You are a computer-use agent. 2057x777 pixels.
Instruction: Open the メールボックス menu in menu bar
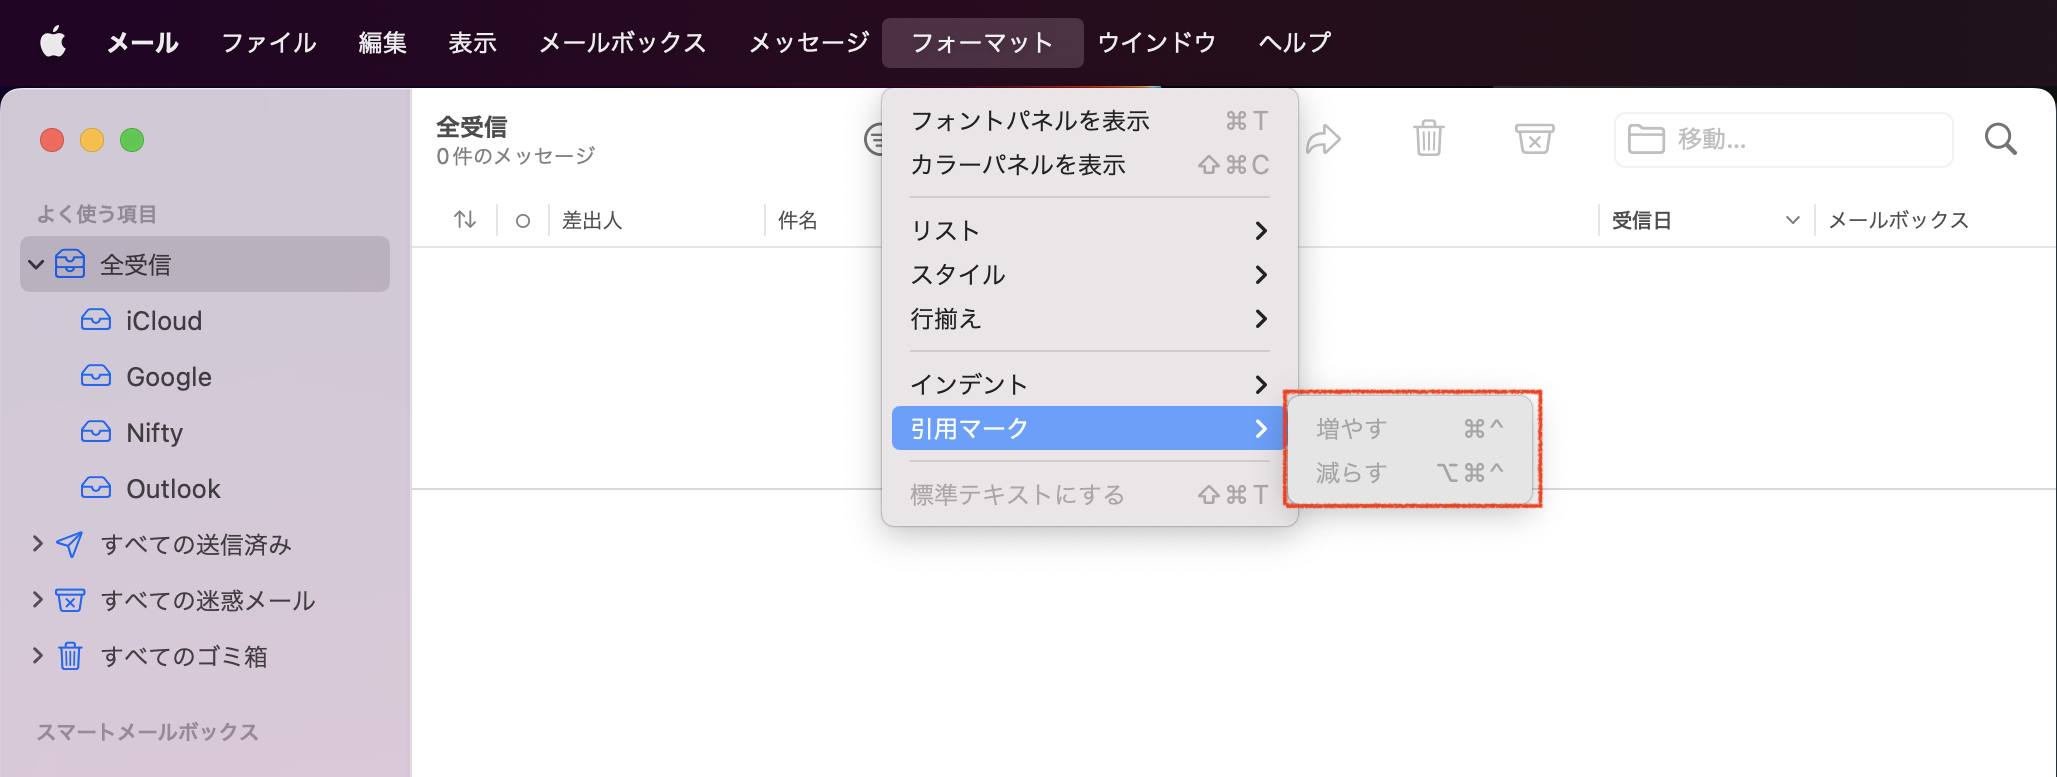click(622, 42)
